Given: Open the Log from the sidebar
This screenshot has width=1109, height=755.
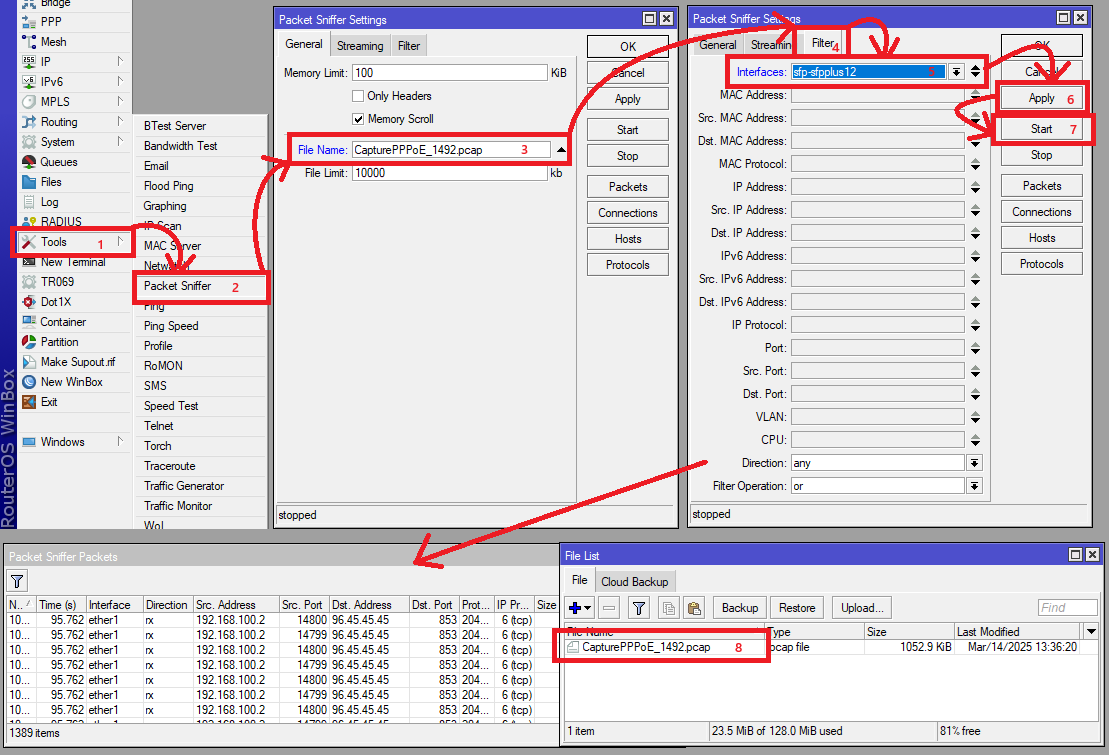Looking at the screenshot, I should click(x=50, y=202).
